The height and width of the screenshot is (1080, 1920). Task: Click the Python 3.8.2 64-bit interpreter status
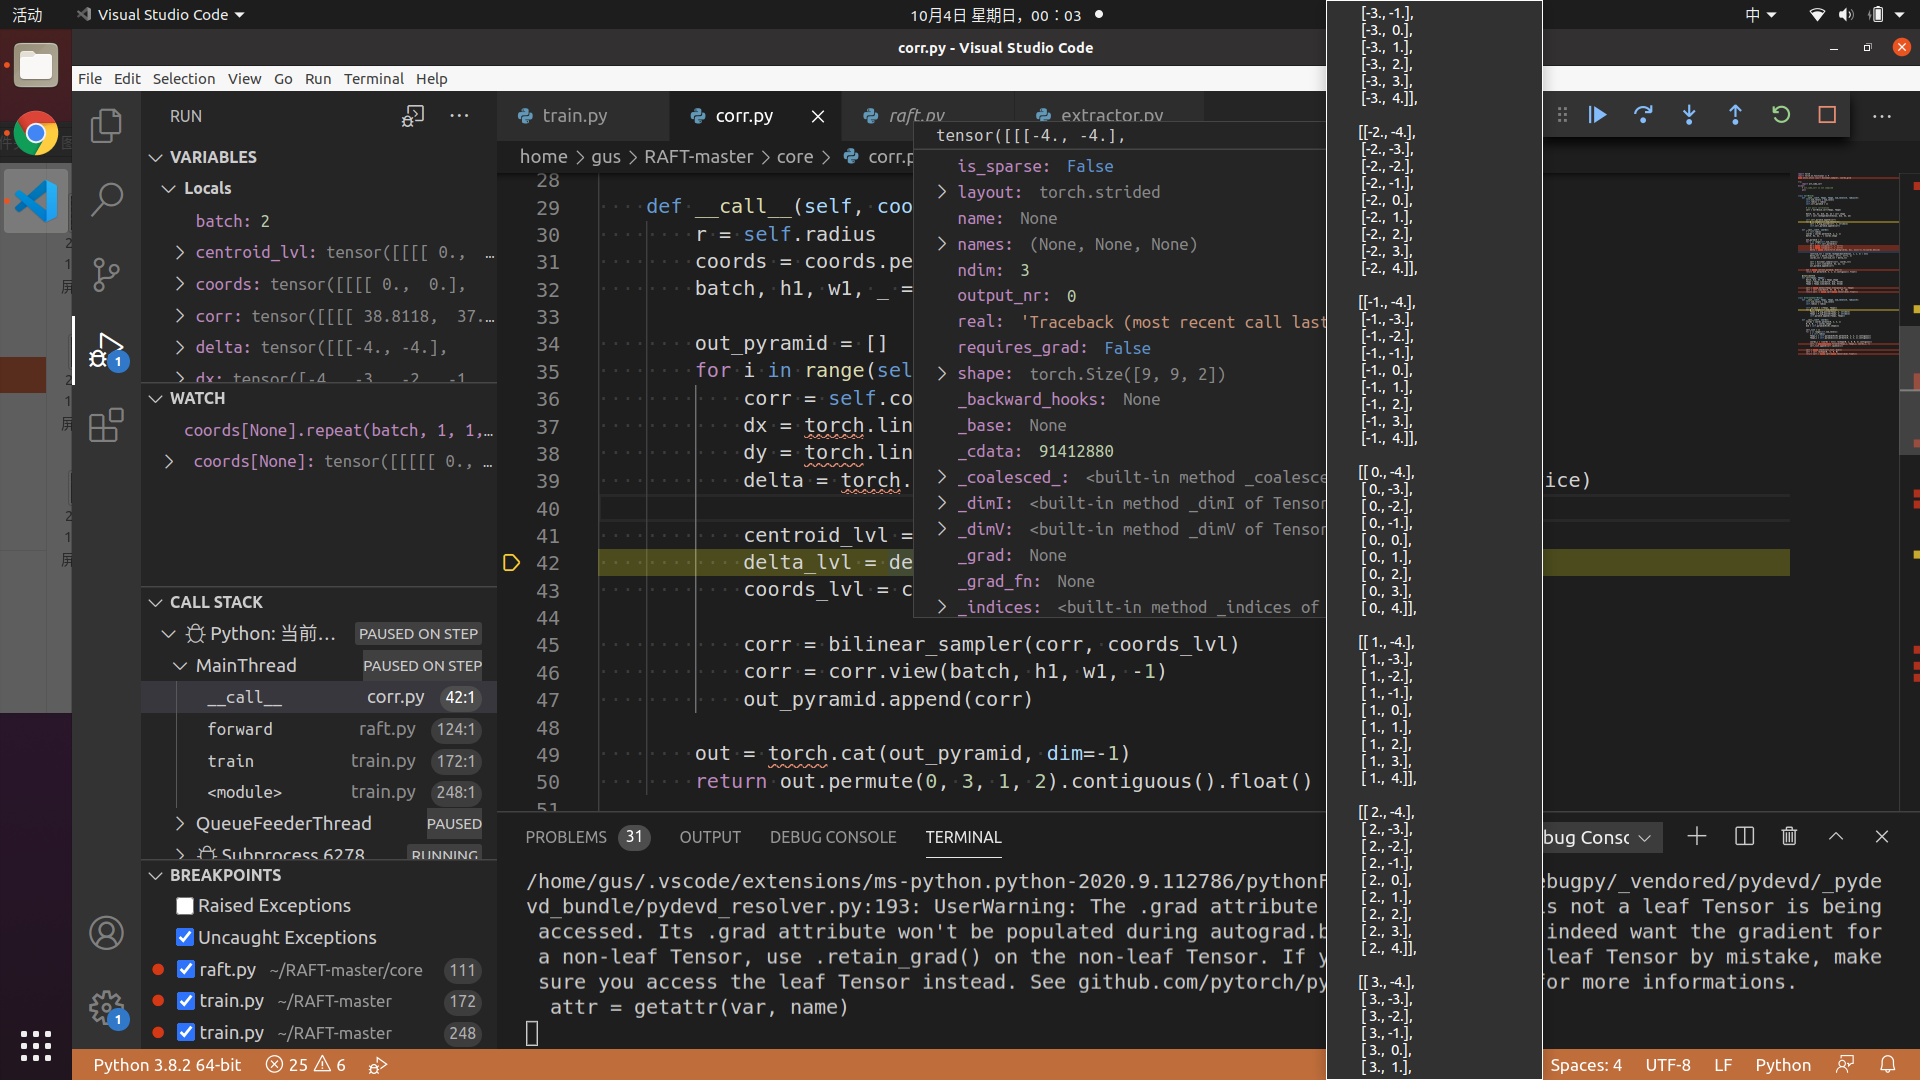[167, 1065]
